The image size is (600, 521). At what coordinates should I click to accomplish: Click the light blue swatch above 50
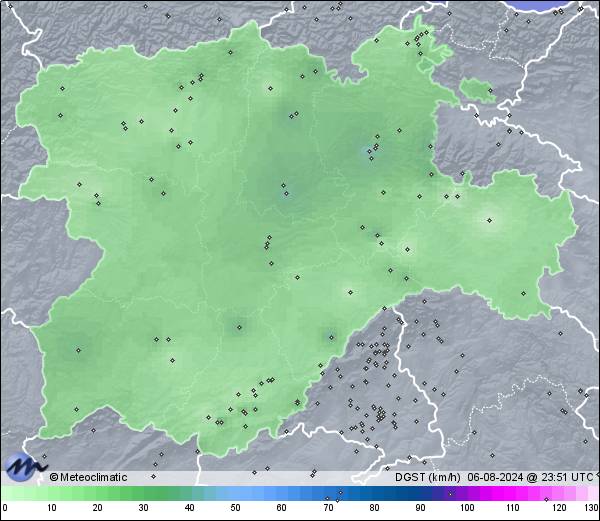tap(235, 493)
